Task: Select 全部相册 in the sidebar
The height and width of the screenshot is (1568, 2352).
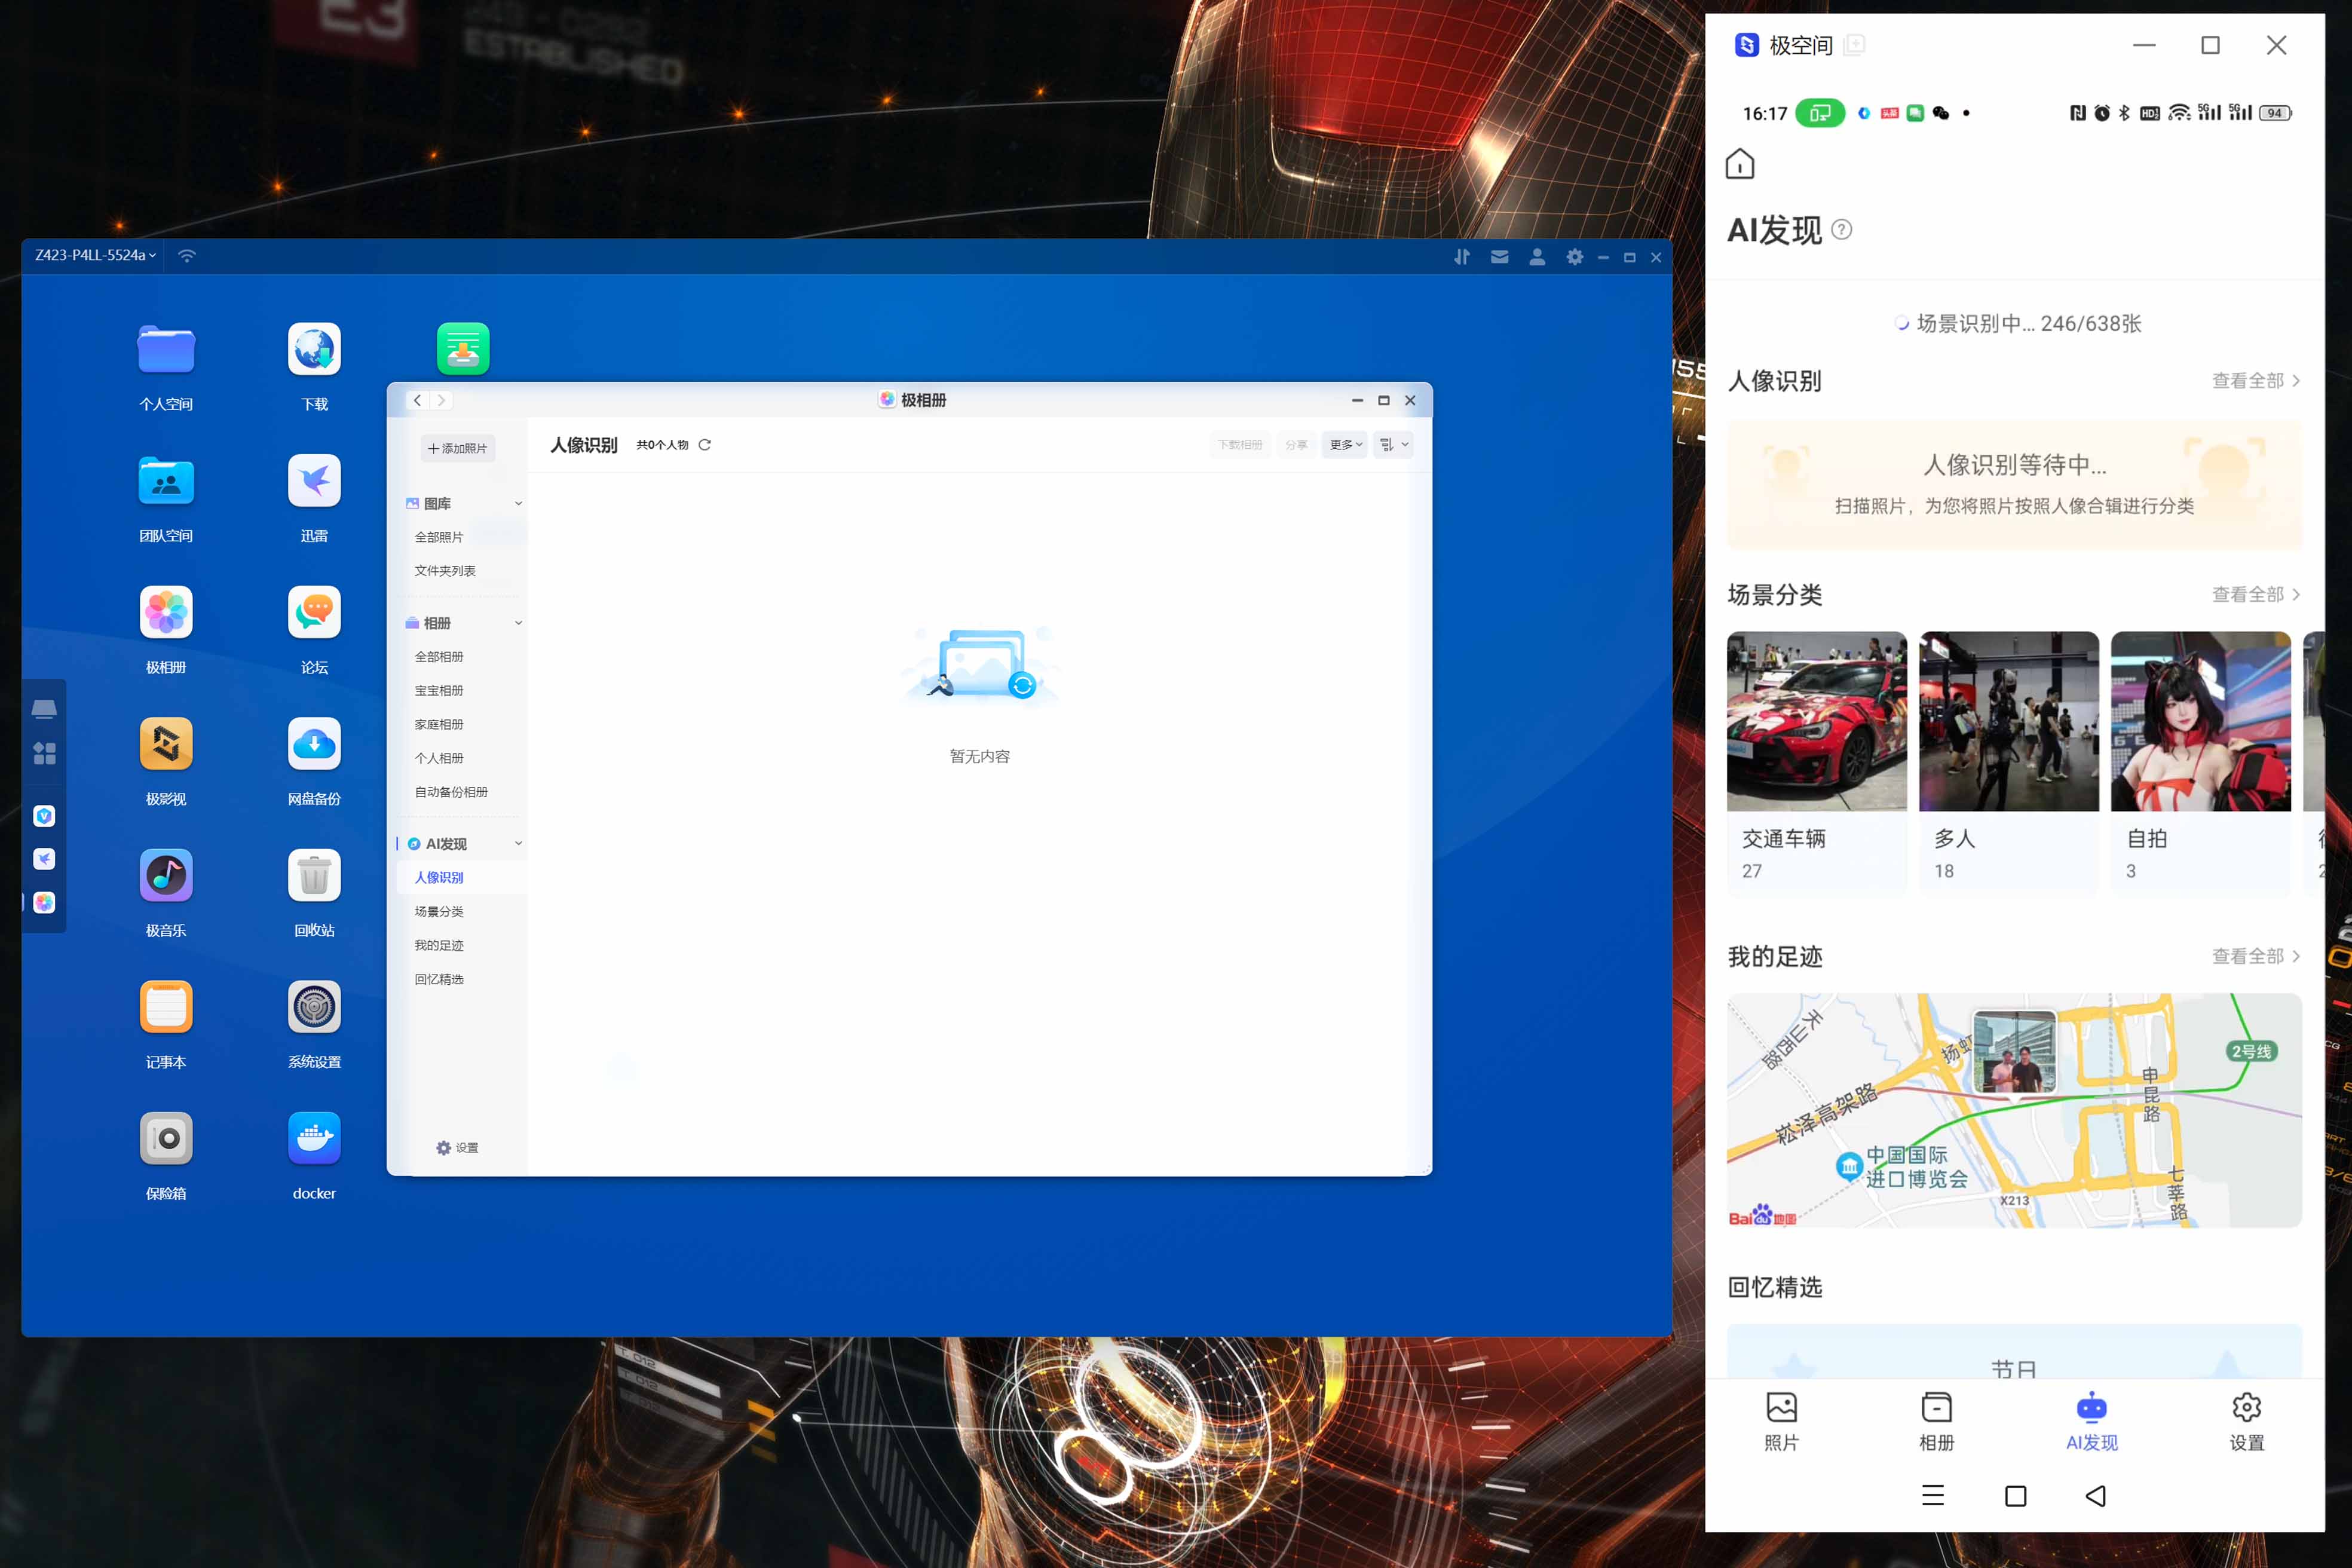Action: click(x=440, y=657)
